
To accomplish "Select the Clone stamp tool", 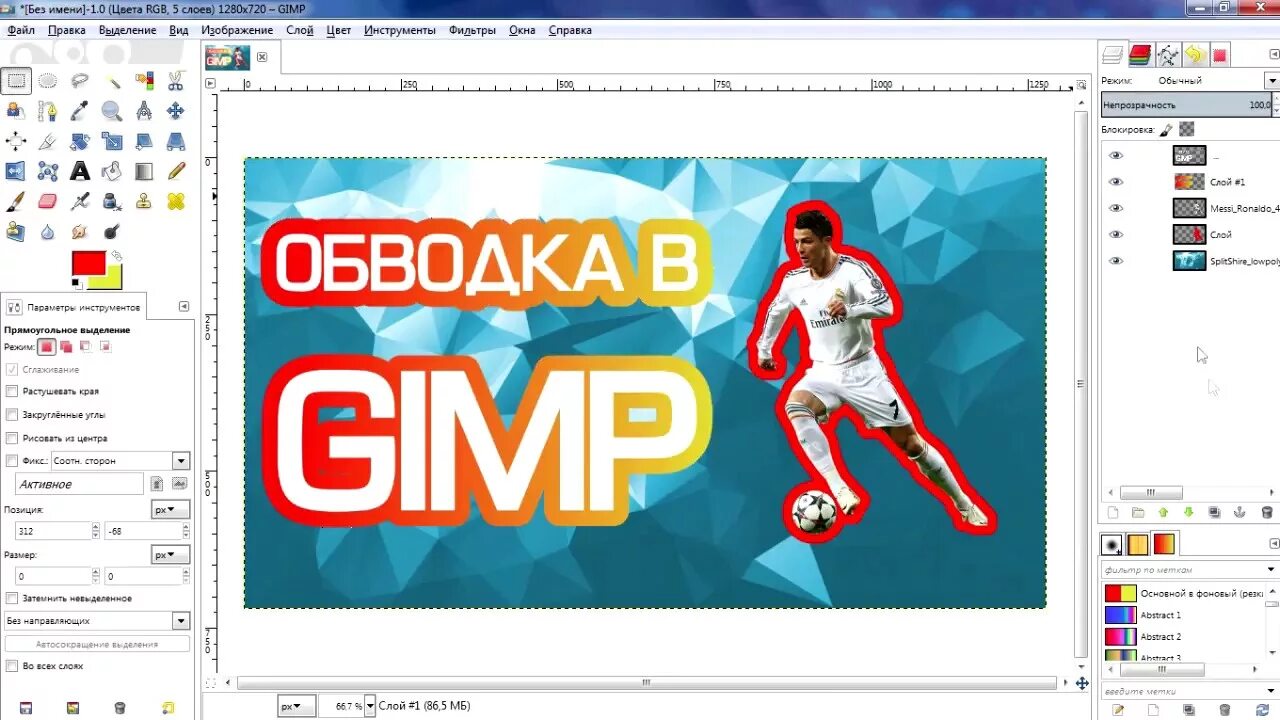I will coord(144,201).
